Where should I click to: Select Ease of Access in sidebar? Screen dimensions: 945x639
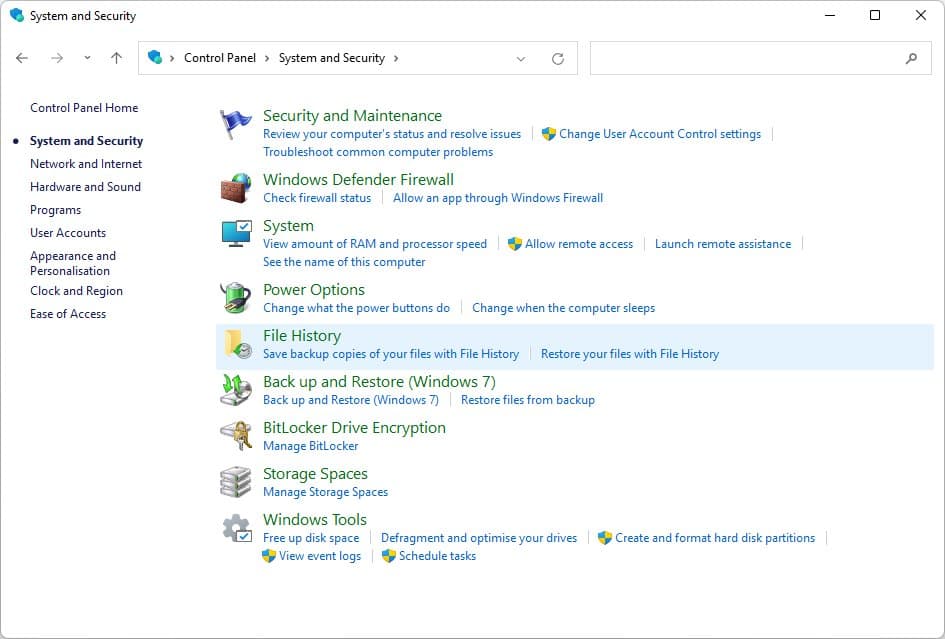click(x=68, y=313)
